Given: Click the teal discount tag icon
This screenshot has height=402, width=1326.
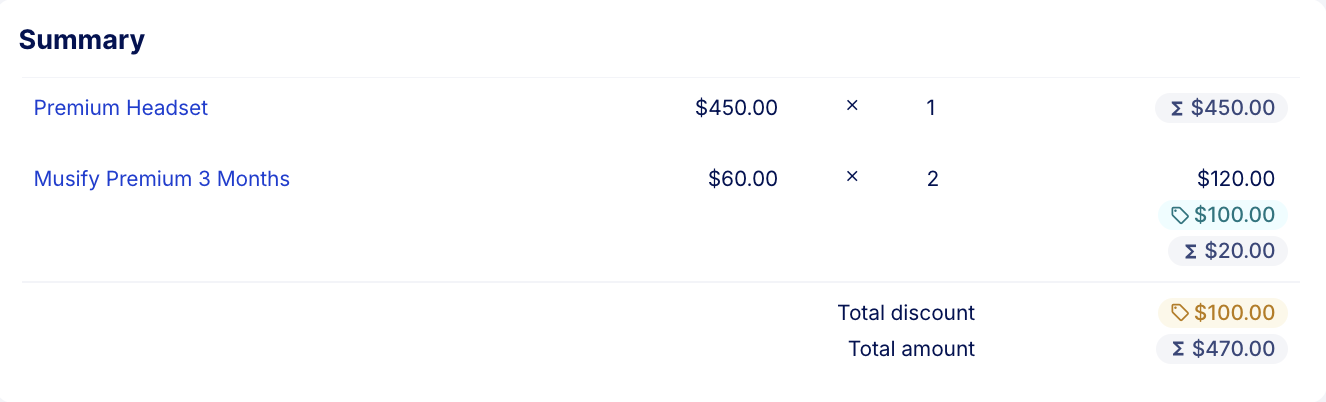Looking at the screenshot, I should pos(1180,215).
